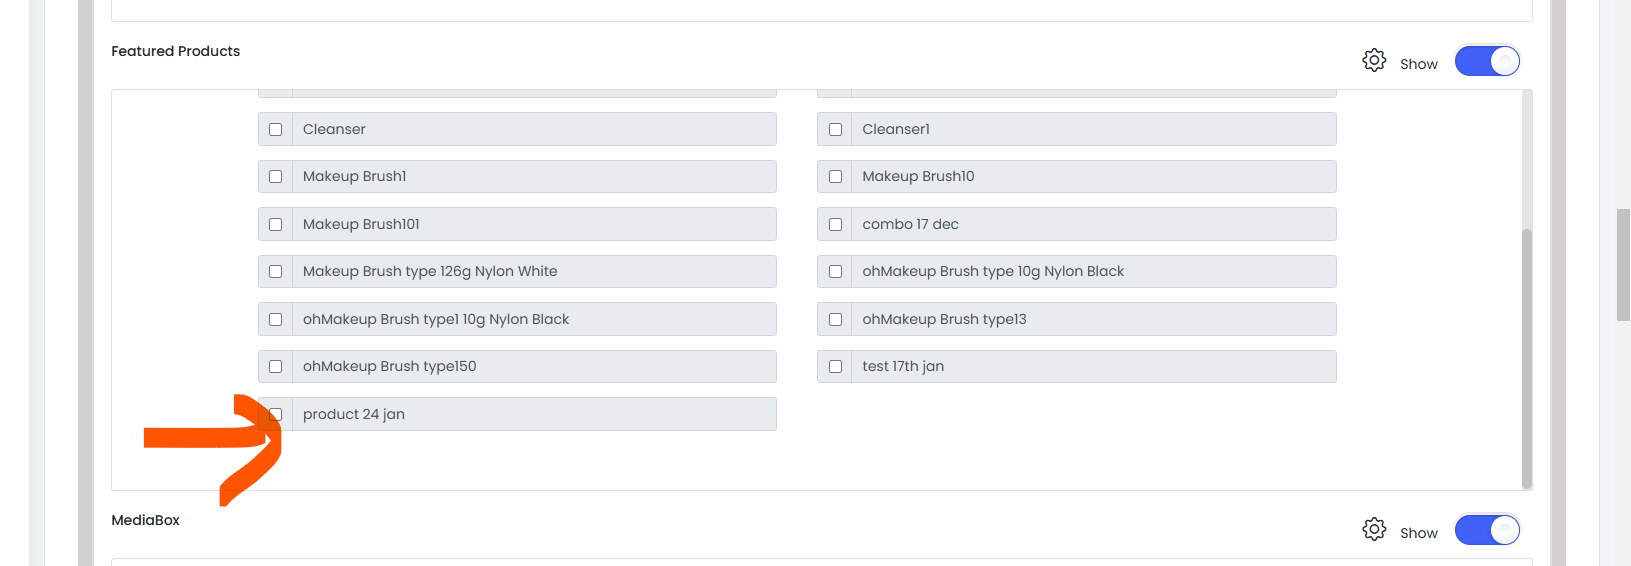Check ohMakeup Brush type 10g Nylon Black
This screenshot has width=1631, height=566.
tap(836, 272)
